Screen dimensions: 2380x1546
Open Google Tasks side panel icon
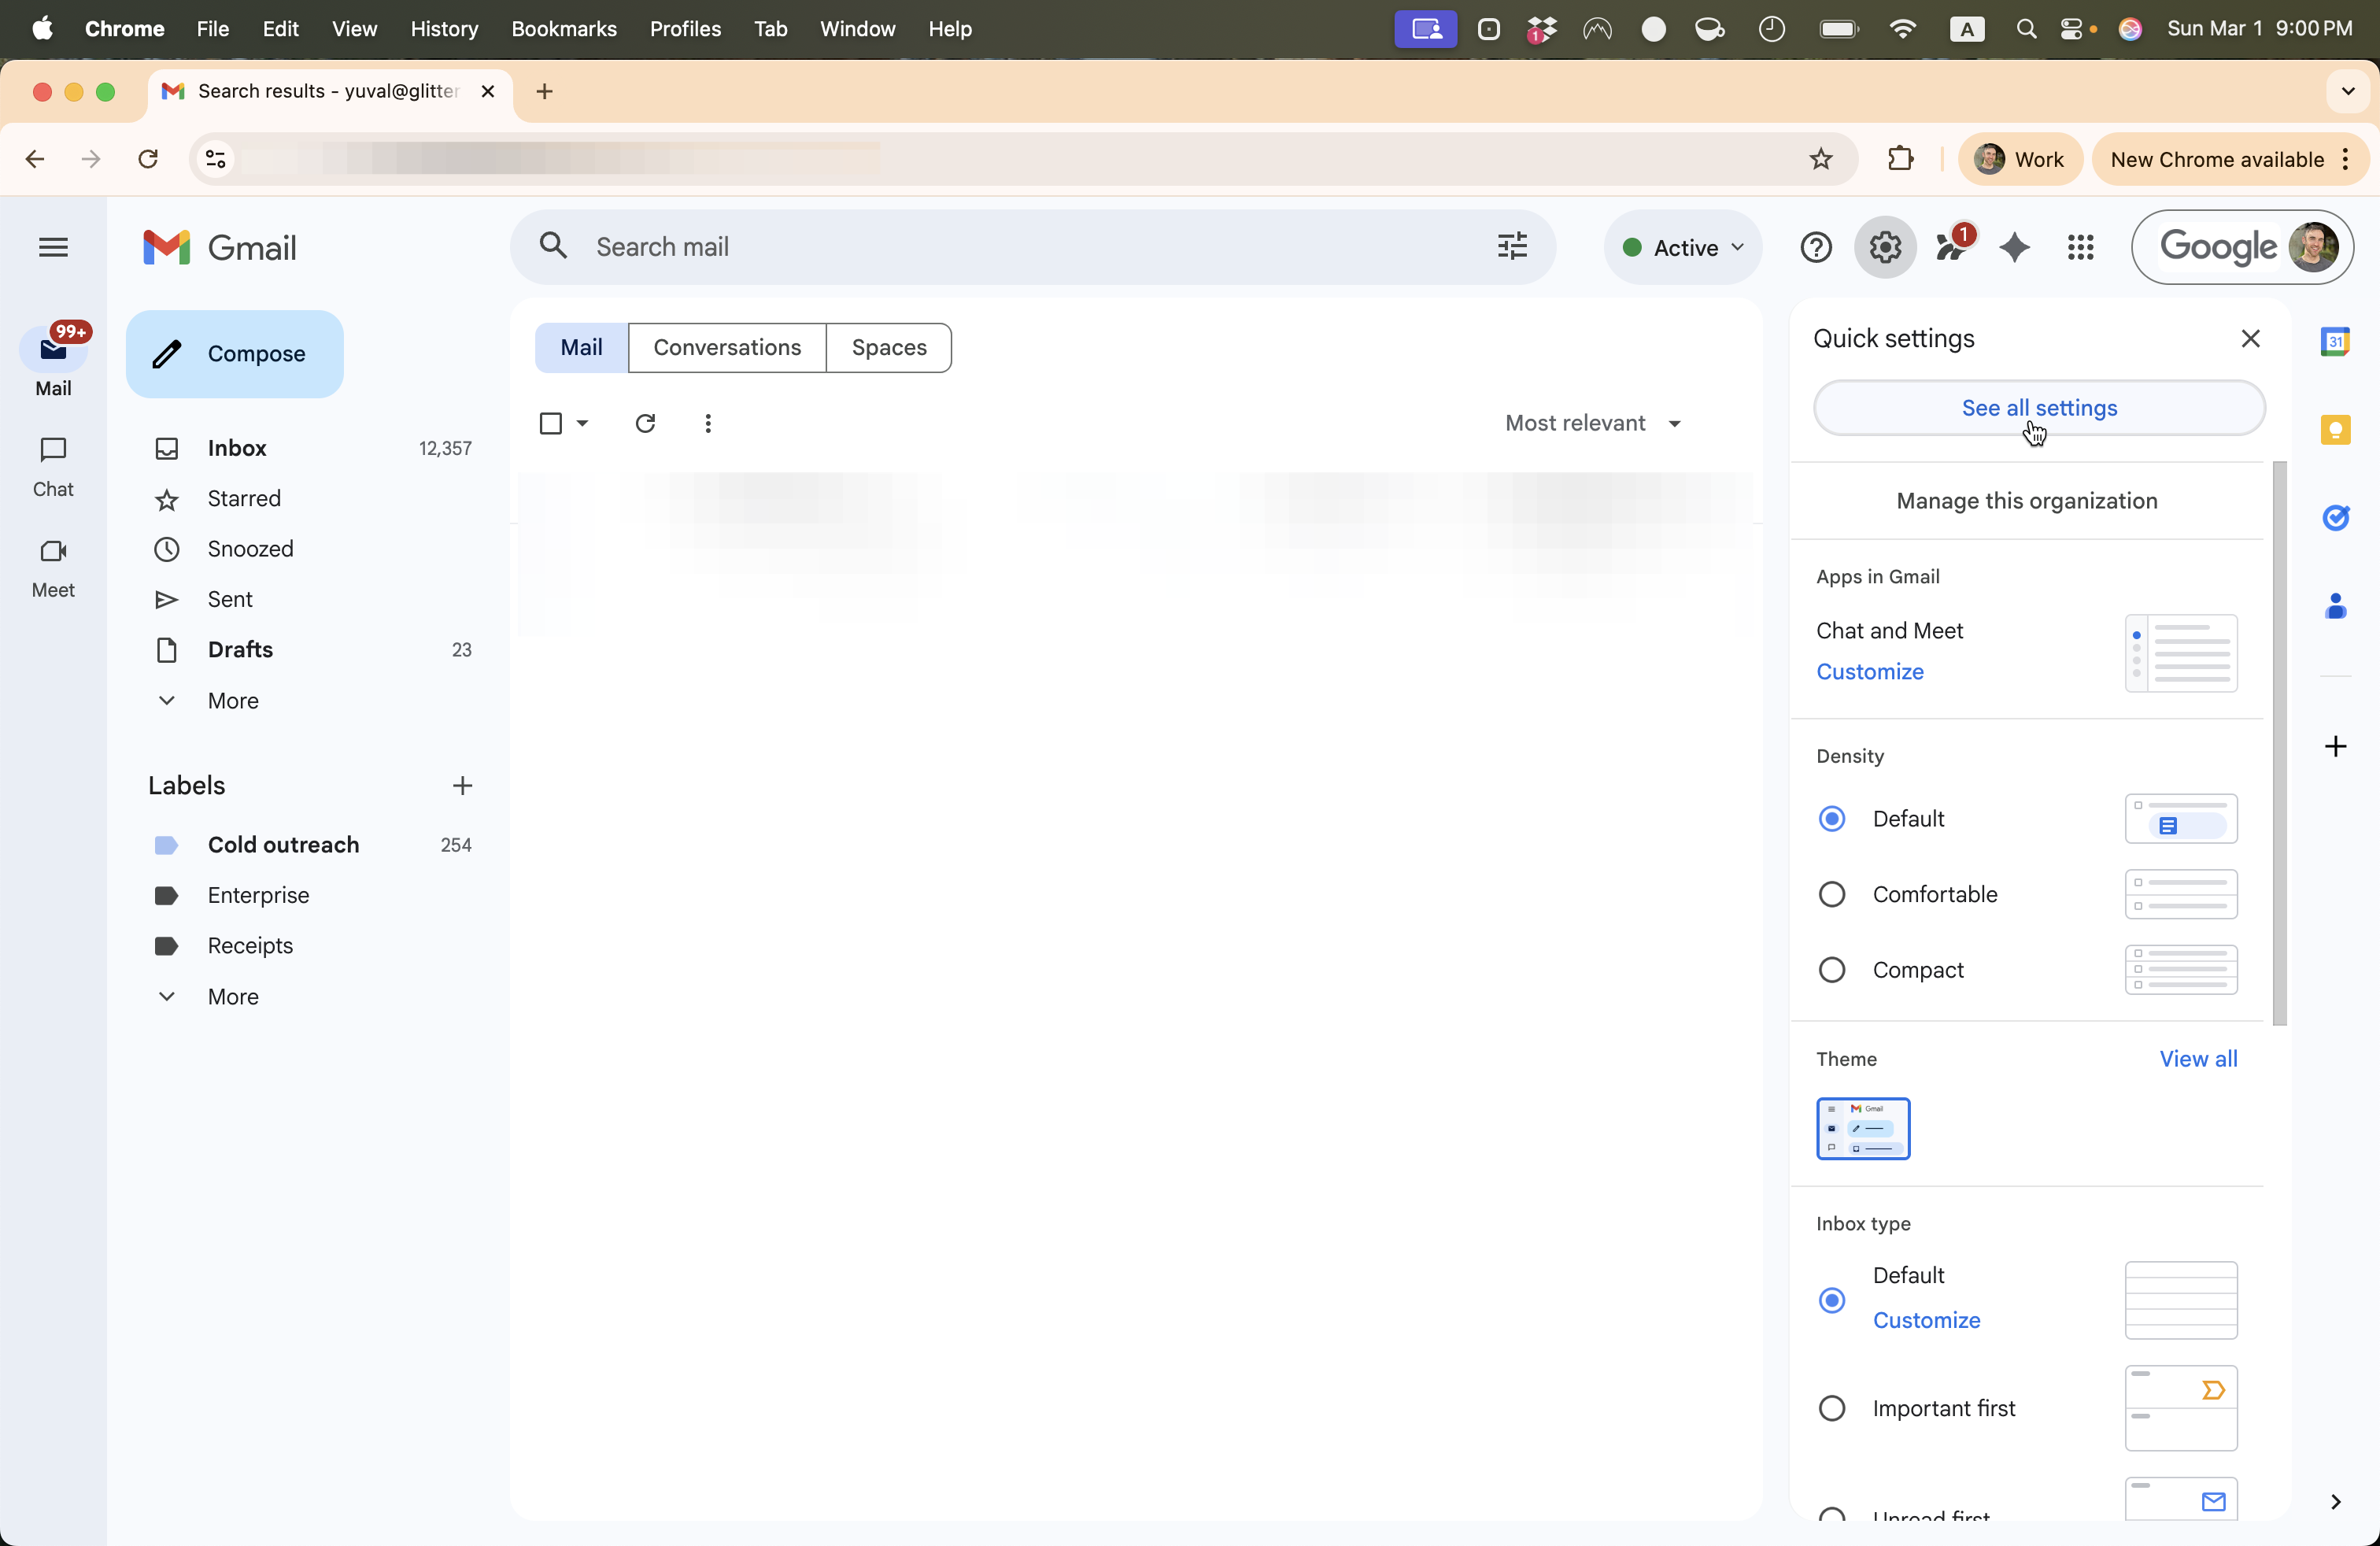coord(2334,518)
